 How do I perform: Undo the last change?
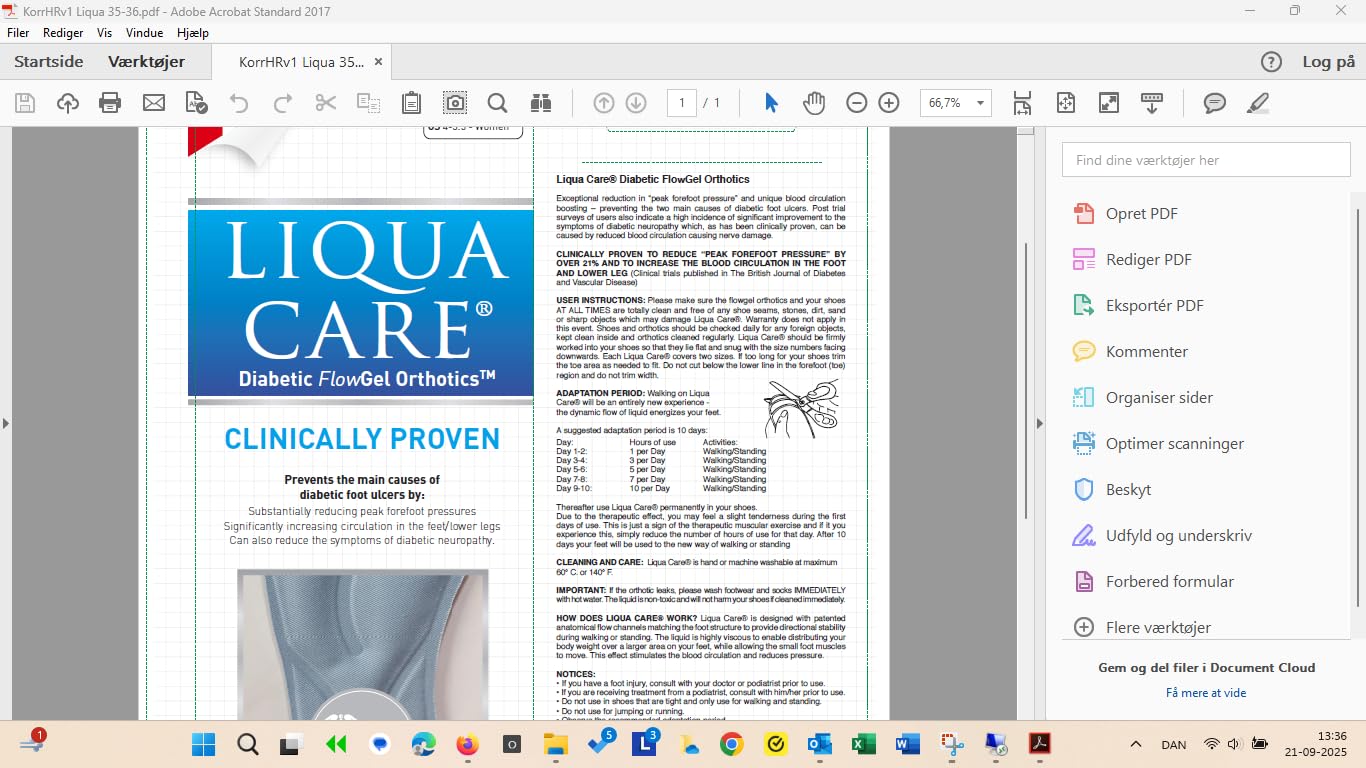coord(238,103)
